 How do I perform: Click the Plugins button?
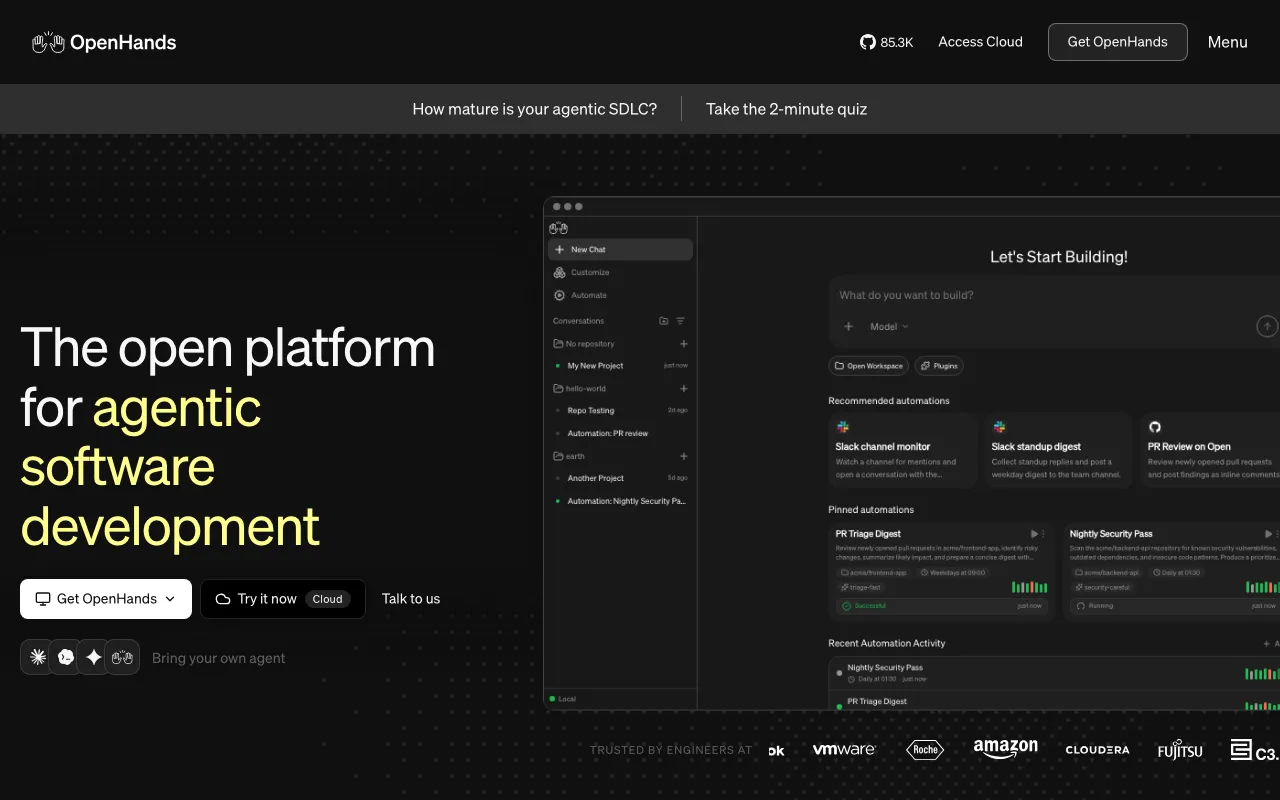point(938,366)
